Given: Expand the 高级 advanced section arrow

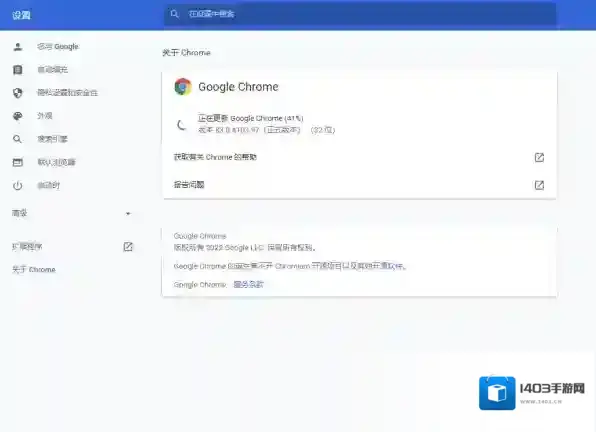Looking at the screenshot, I should [128, 214].
